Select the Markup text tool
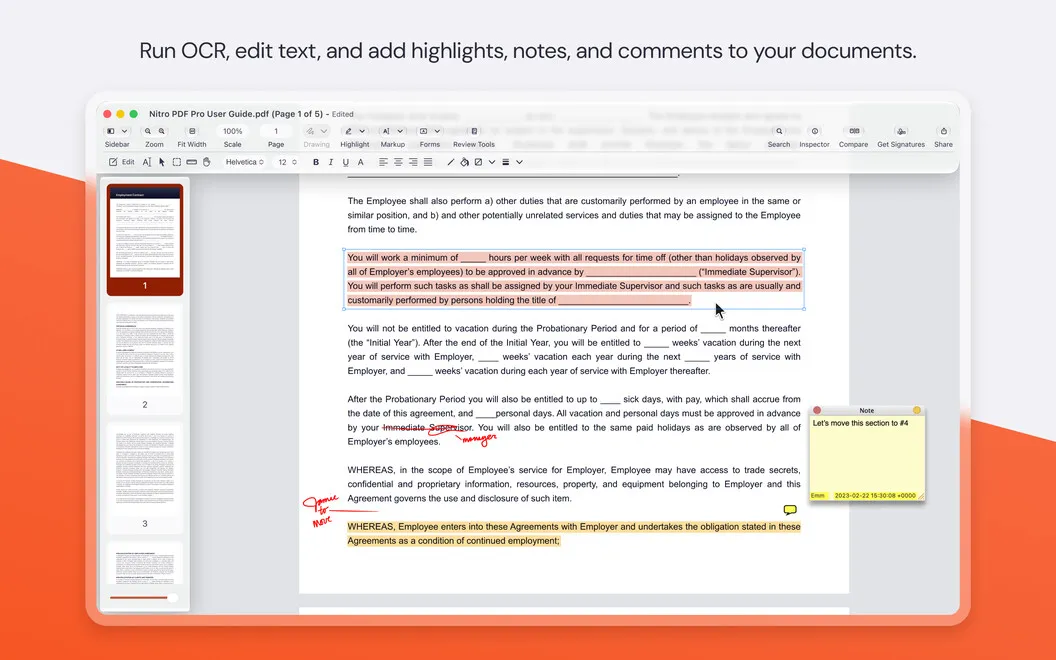This screenshot has height=660, width=1056. click(x=386, y=131)
